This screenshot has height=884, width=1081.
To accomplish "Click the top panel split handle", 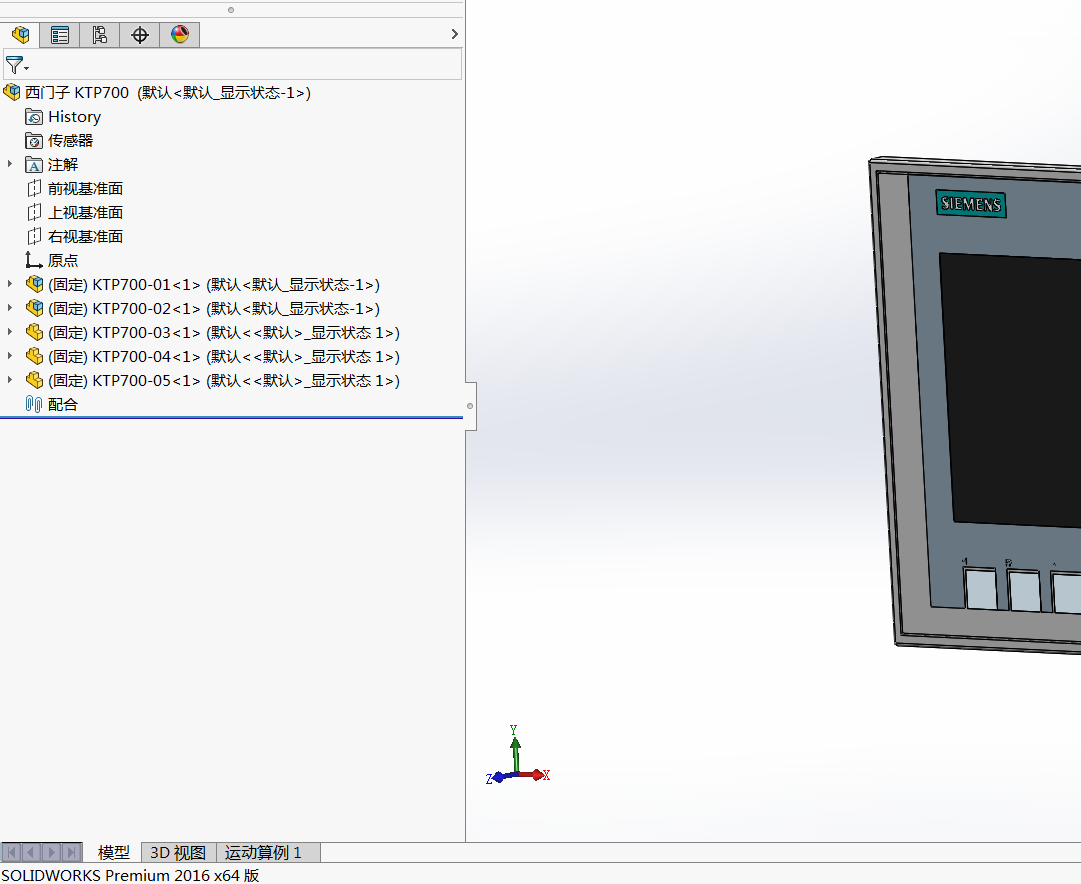I will (231, 10).
